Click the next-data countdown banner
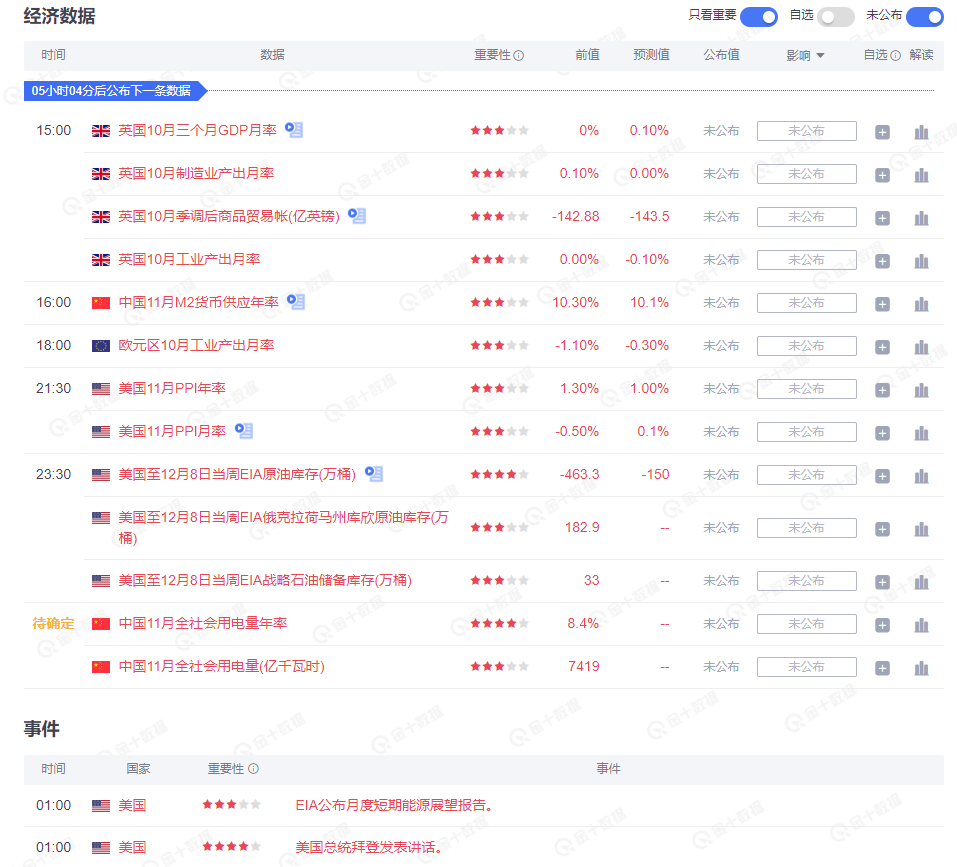The height and width of the screenshot is (867, 957). [x=112, y=90]
